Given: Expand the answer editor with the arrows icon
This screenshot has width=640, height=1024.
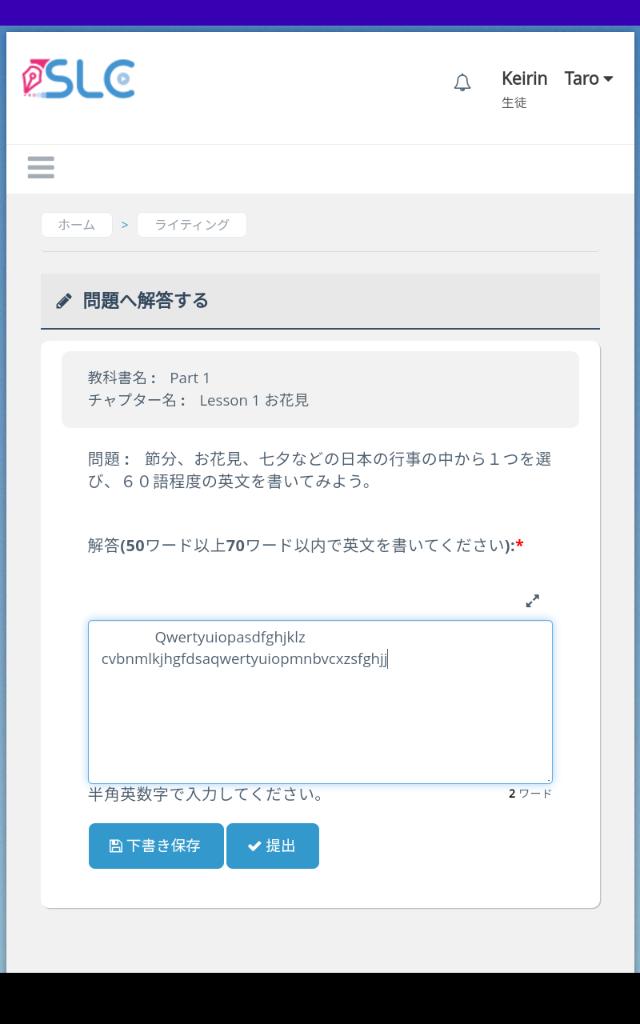Looking at the screenshot, I should (532, 601).
